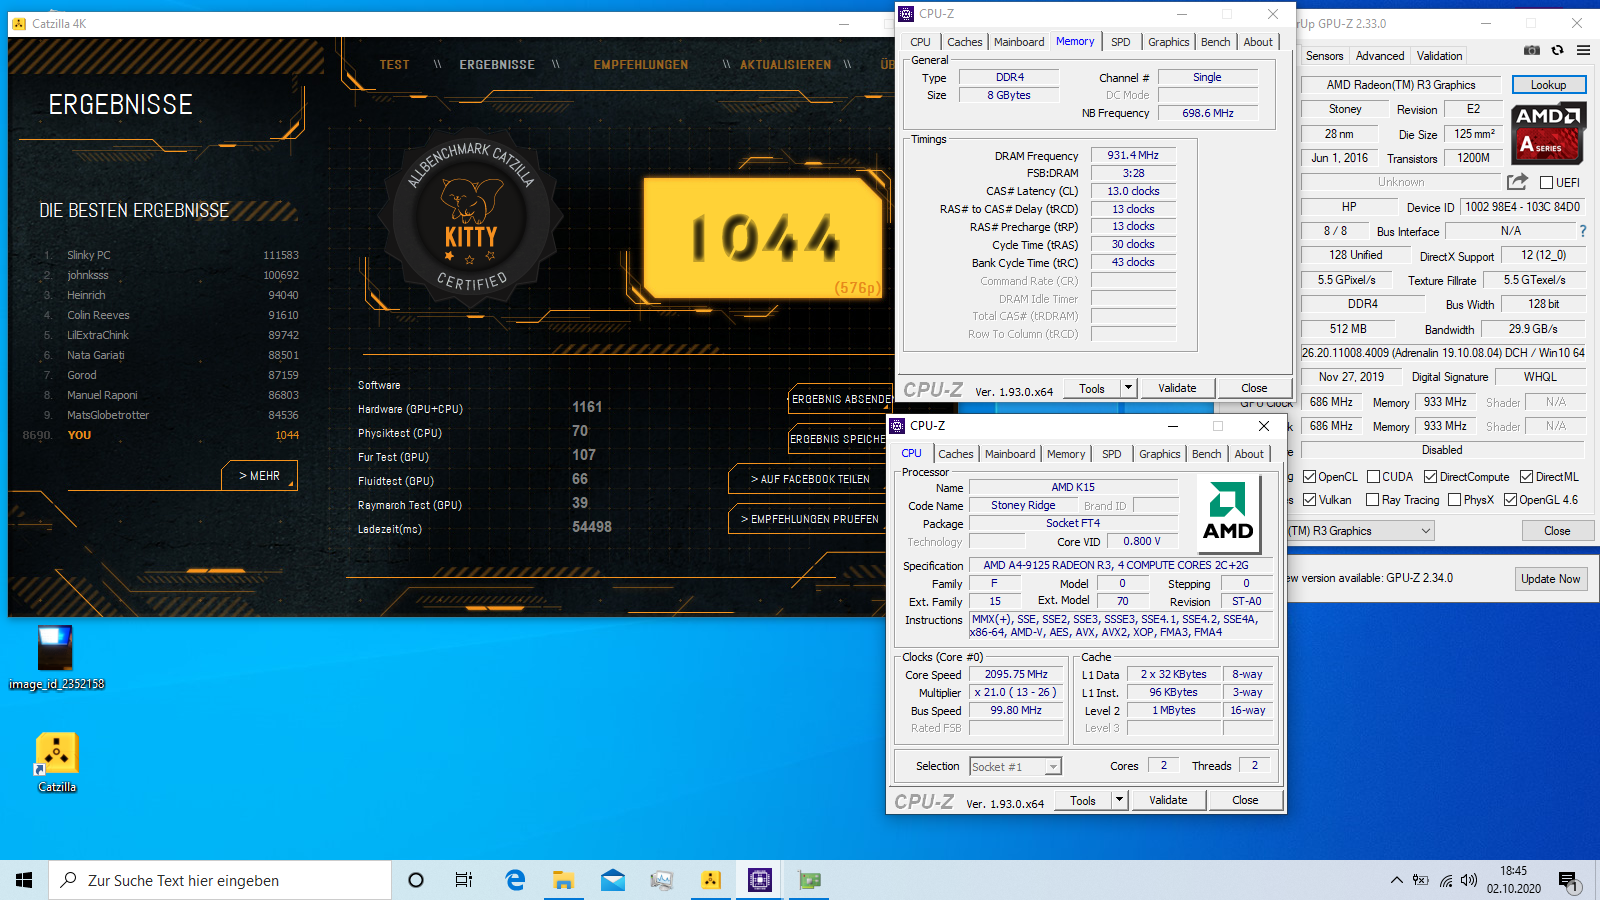Open the notification center icon
Image resolution: width=1600 pixels, height=900 pixels.
[1568, 881]
